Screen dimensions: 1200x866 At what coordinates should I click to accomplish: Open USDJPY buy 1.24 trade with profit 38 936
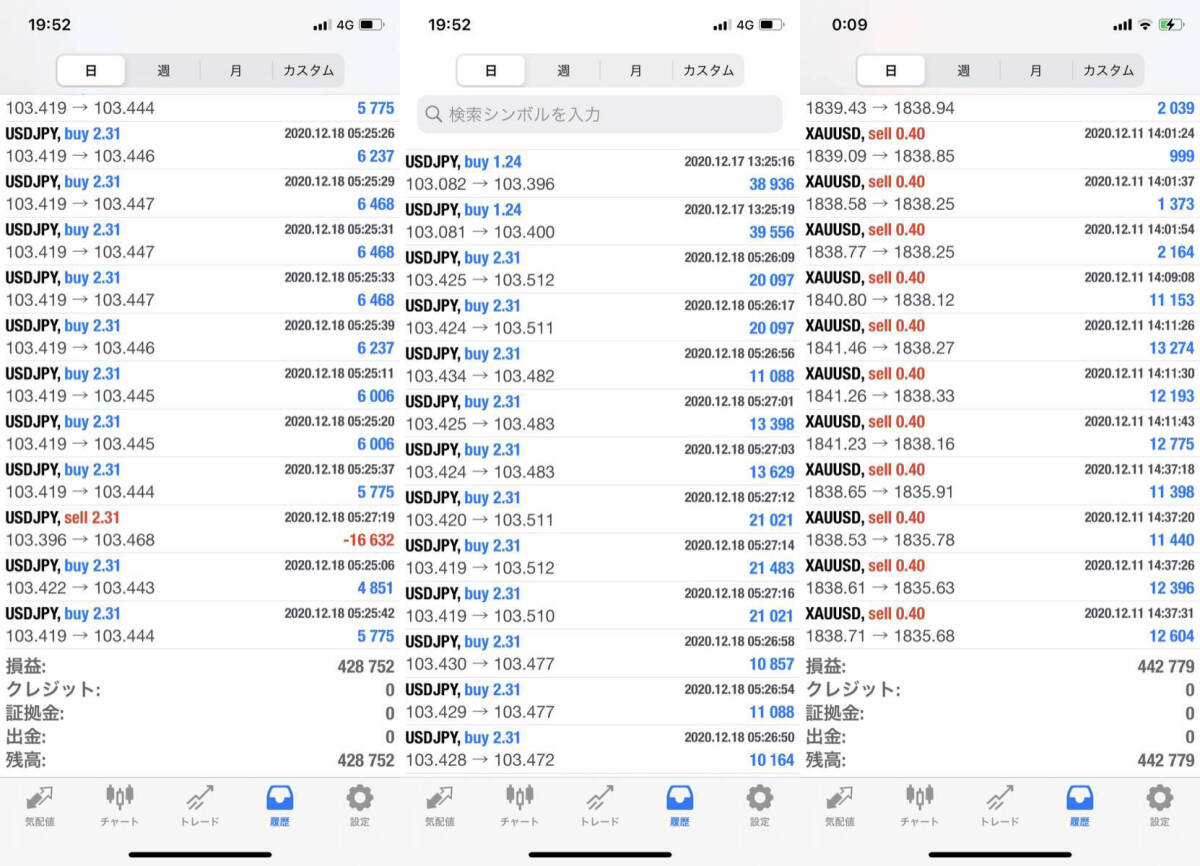click(x=600, y=173)
